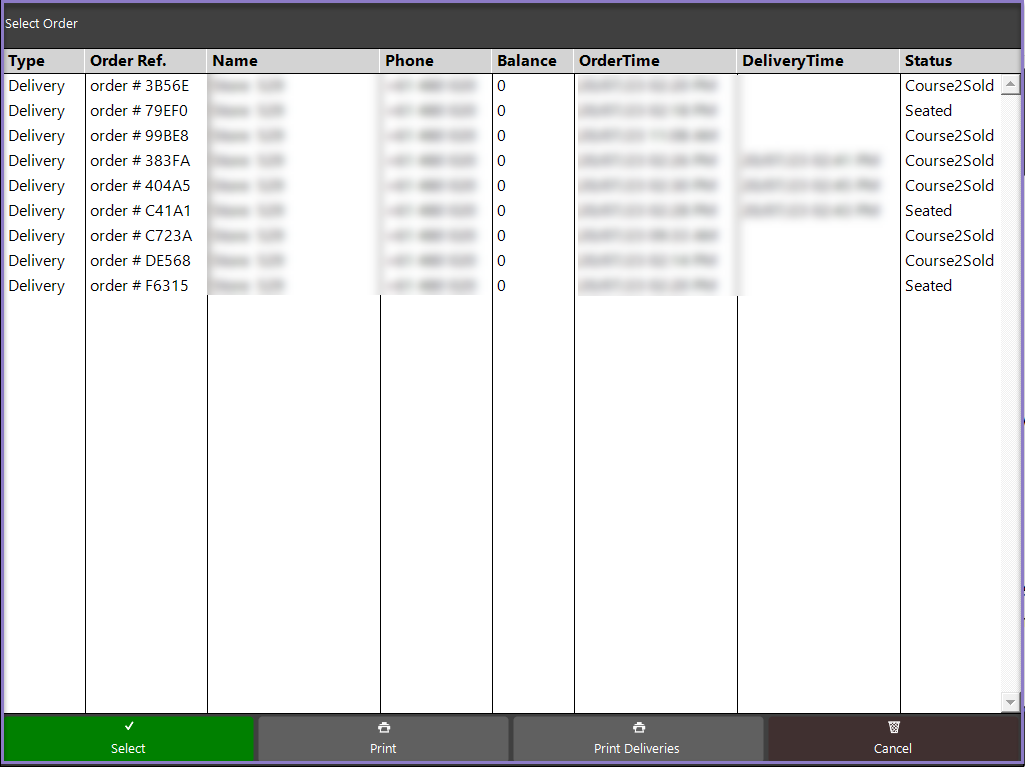The height and width of the screenshot is (767, 1025).
Task: Select order # 3B56E row
Action: [x=139, y=86]
